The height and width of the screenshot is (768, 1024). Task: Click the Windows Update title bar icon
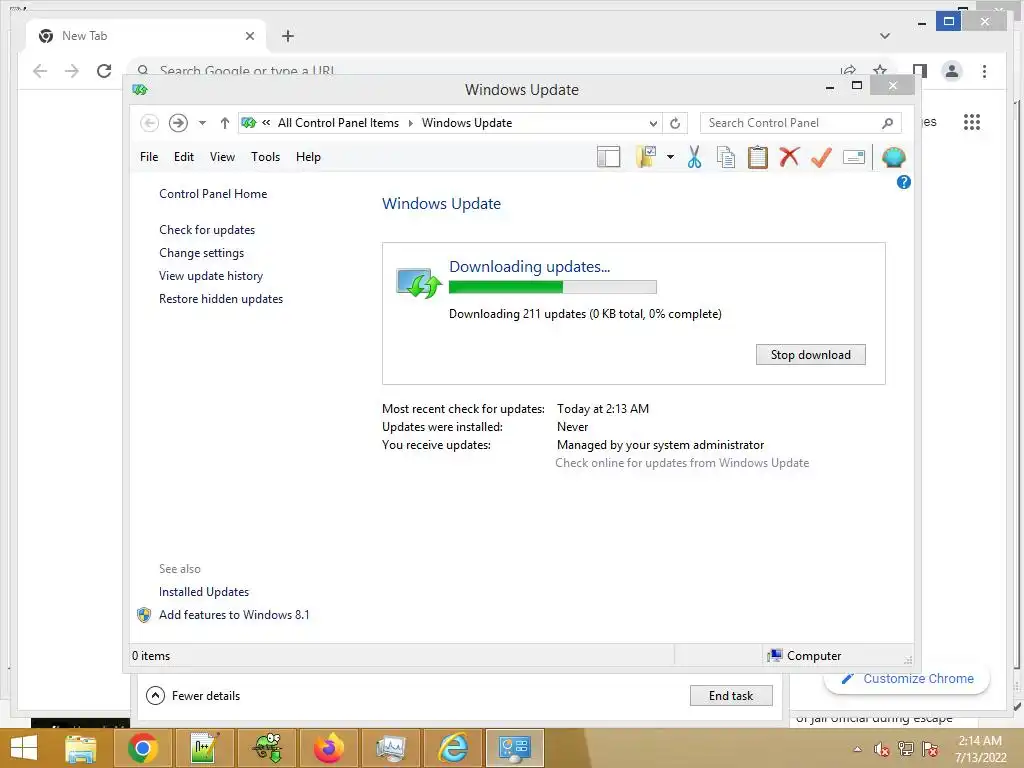point(140,89)
